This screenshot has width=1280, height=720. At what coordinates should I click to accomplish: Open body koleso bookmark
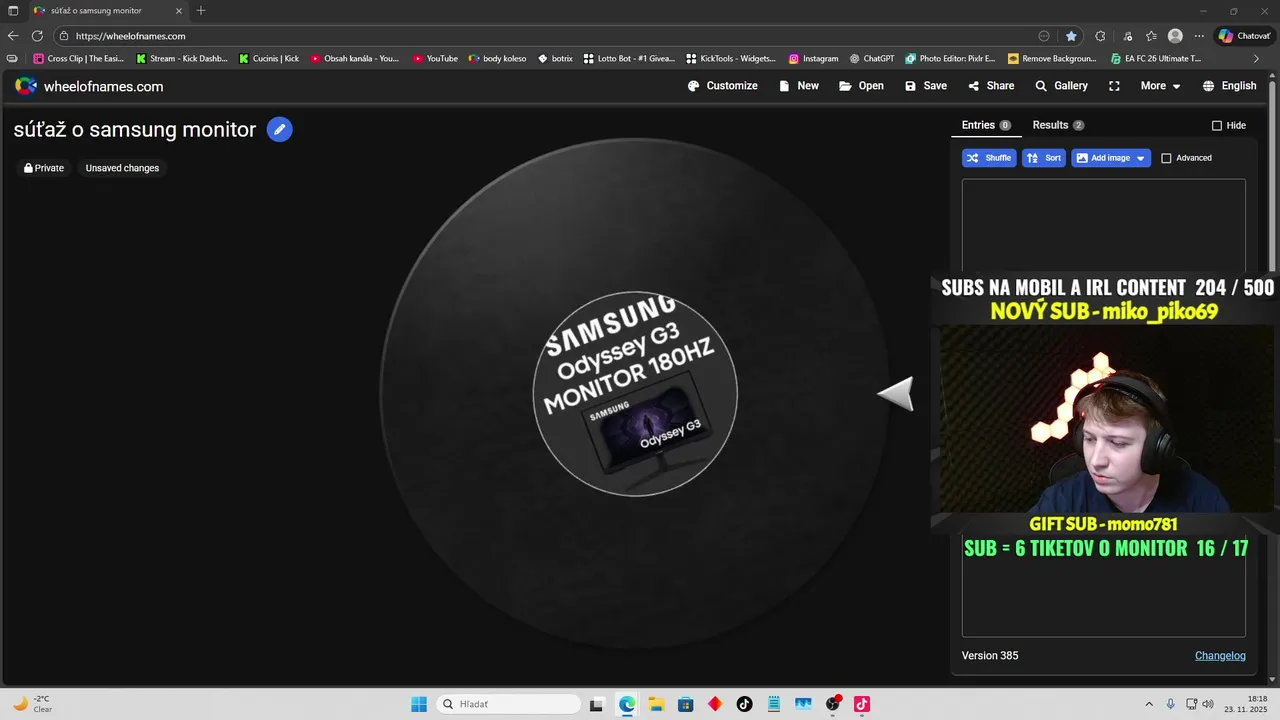click(x=497, y=59)
